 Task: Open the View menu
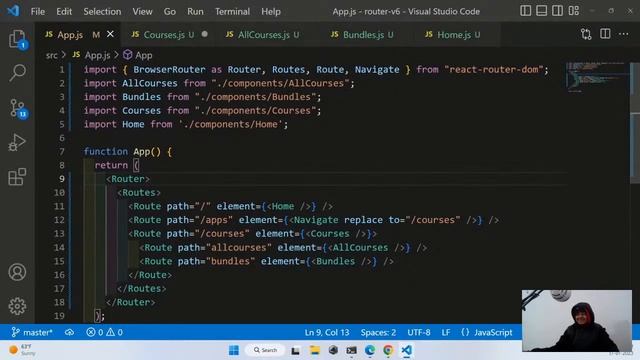[142, 11]
